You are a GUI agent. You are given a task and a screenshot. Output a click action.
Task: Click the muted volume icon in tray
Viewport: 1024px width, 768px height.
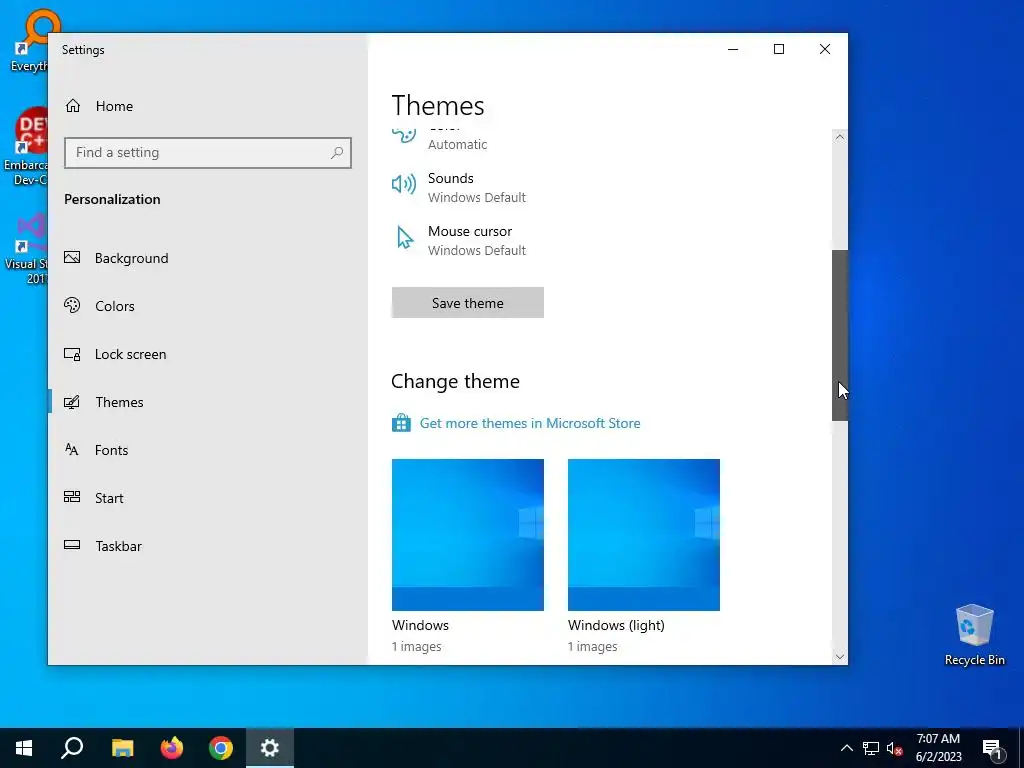pos(895,748)
